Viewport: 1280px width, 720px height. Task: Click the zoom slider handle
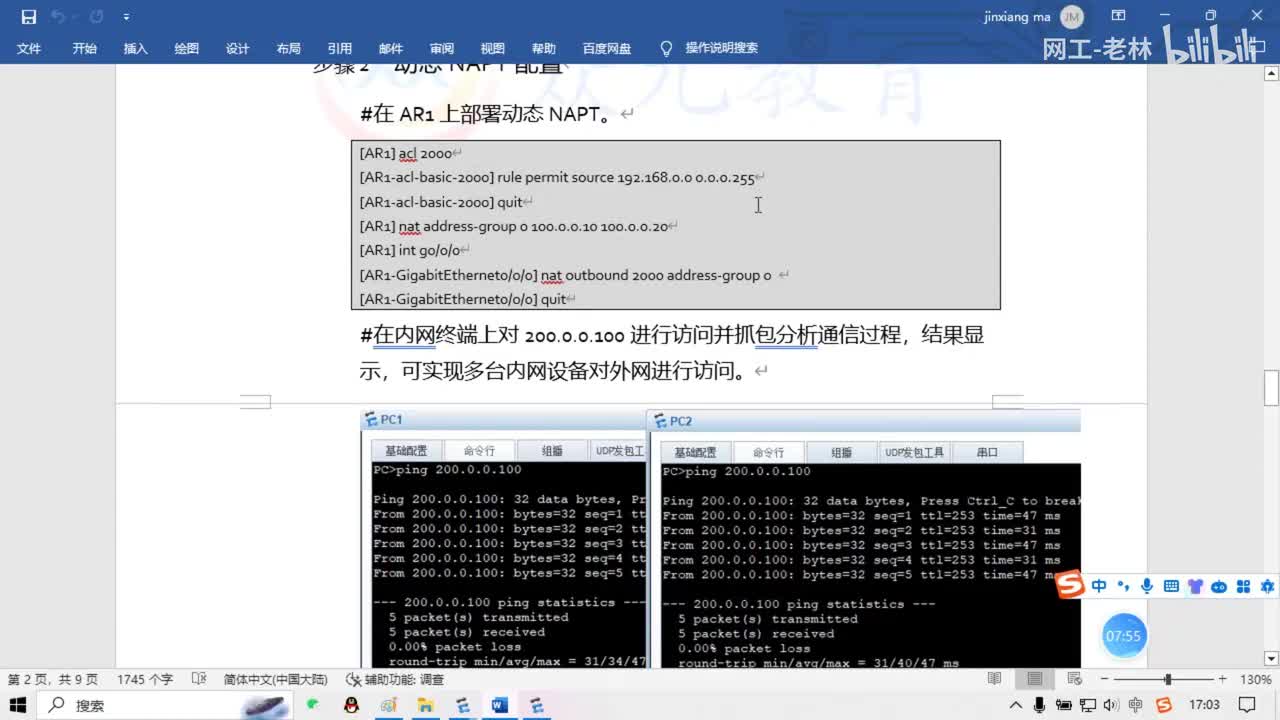[x=1167, y=679]
